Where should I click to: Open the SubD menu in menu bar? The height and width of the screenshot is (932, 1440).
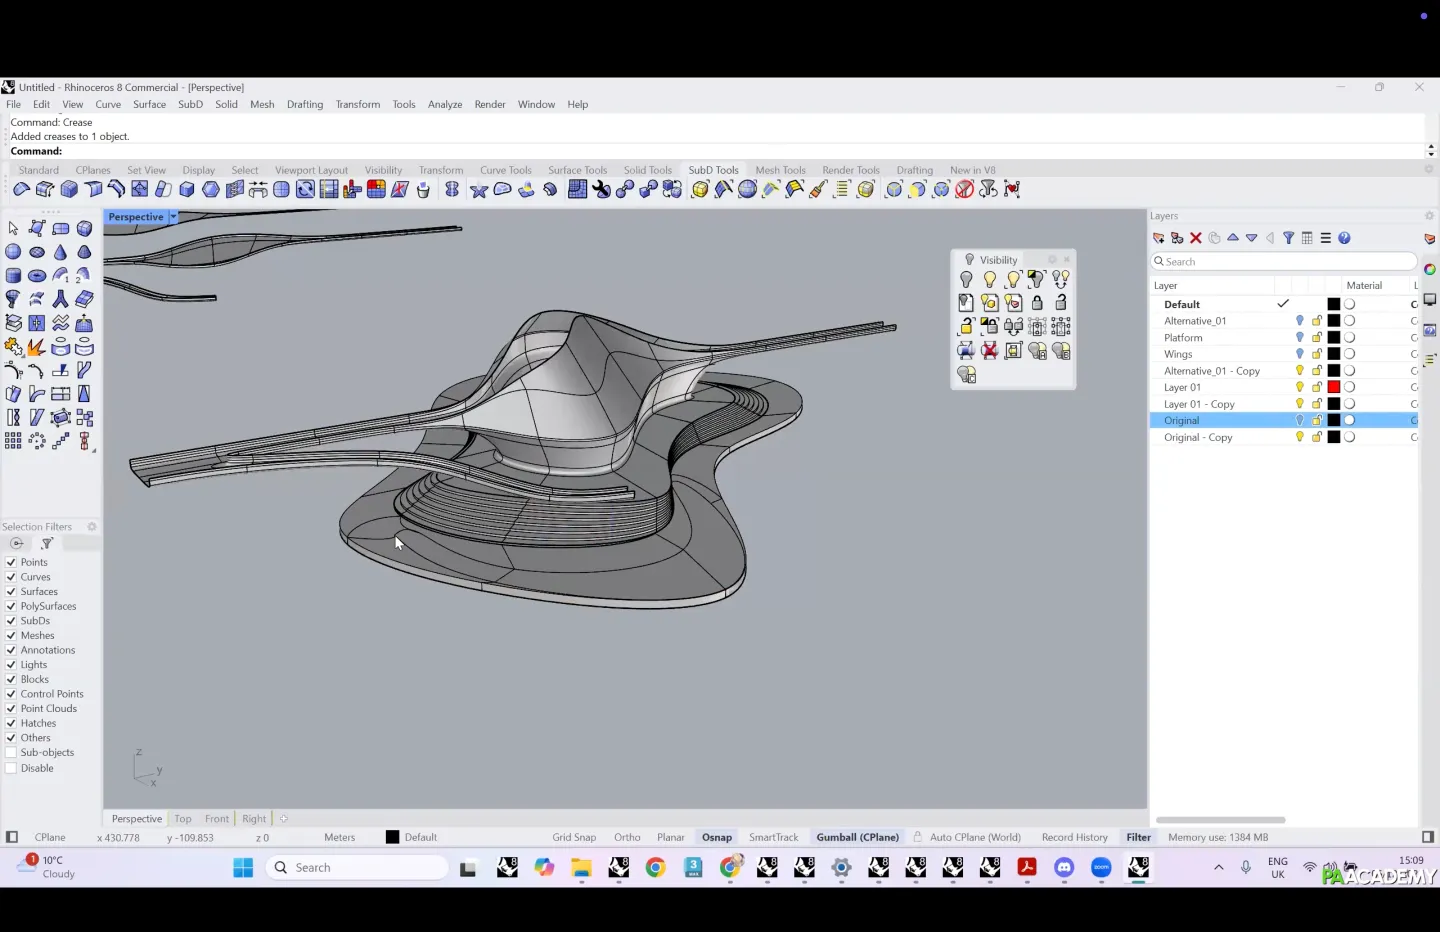[190, 104]
